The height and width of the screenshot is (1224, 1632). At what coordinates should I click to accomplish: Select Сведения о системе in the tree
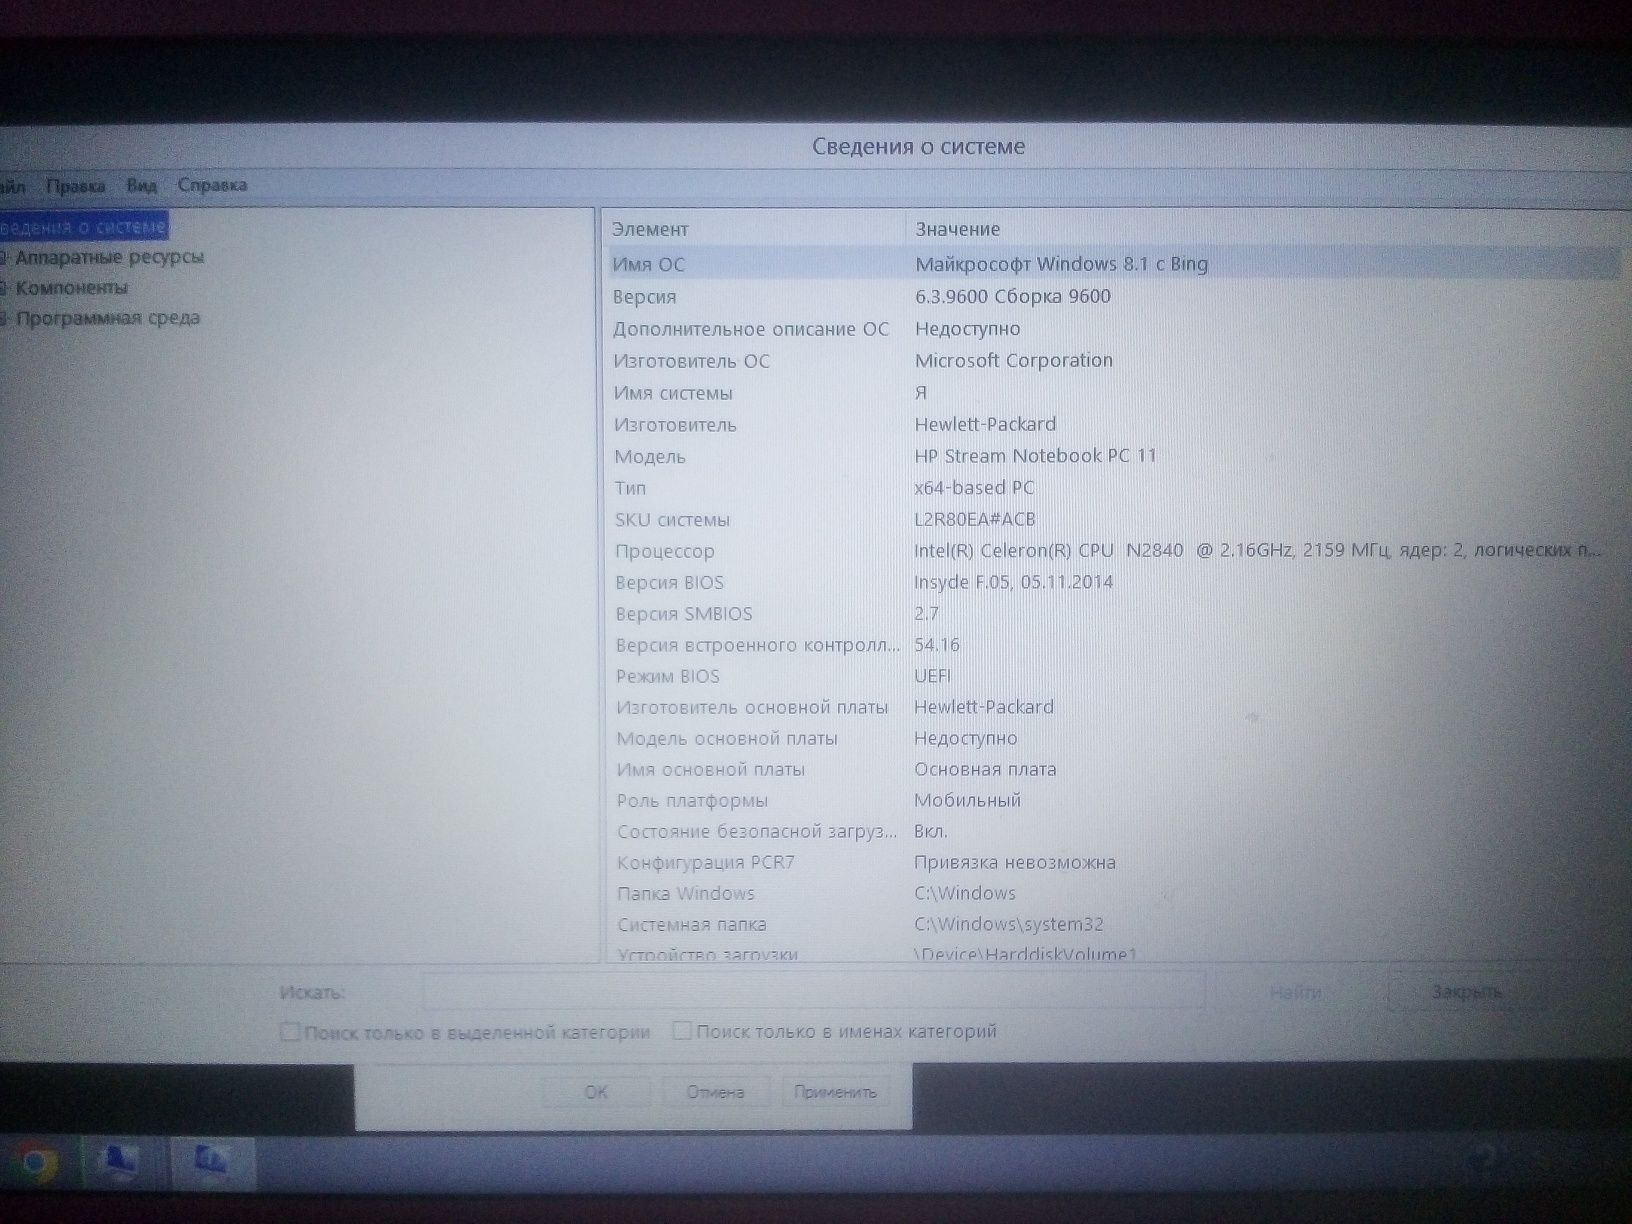click(x=83, y=227)
